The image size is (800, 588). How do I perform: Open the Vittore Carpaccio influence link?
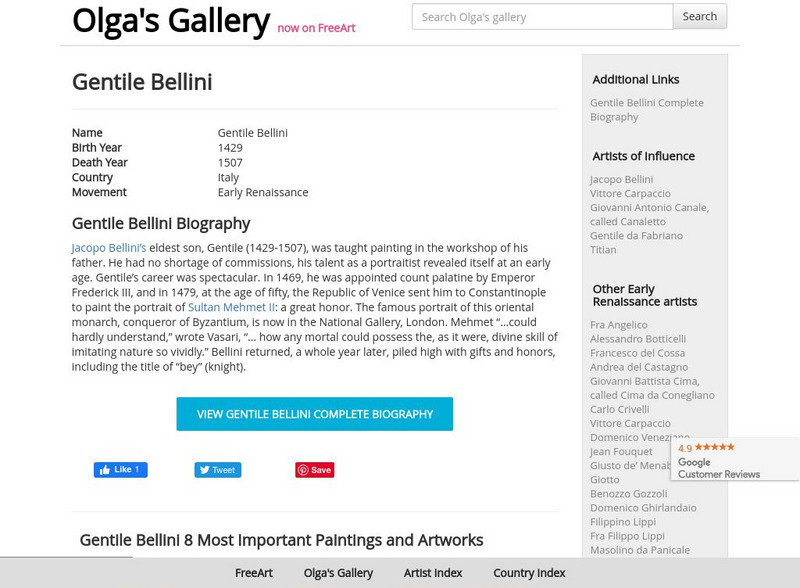630,194
